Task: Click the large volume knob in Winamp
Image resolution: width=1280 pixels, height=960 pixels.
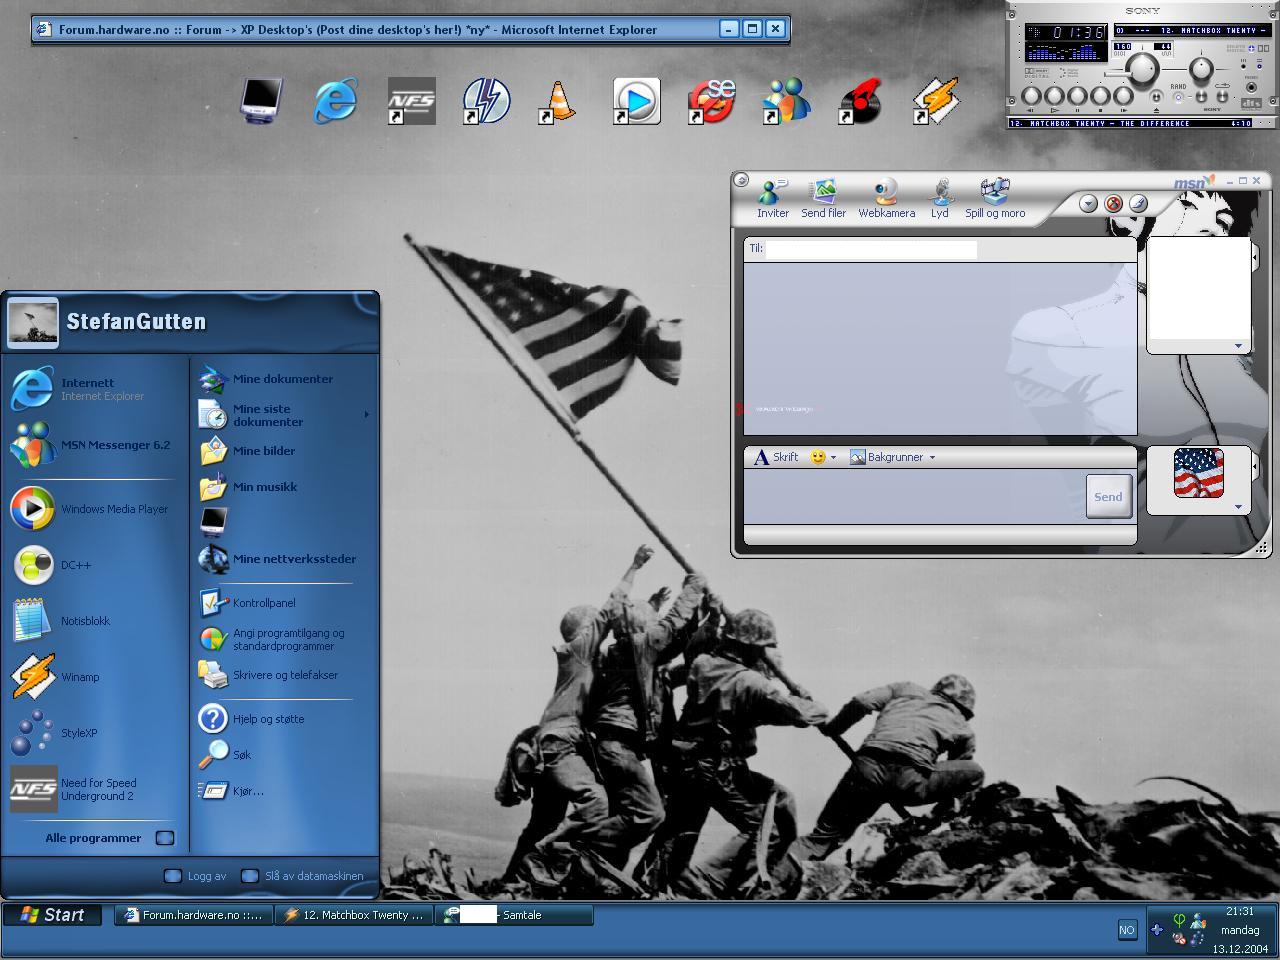Action: tap(1142, 70)
